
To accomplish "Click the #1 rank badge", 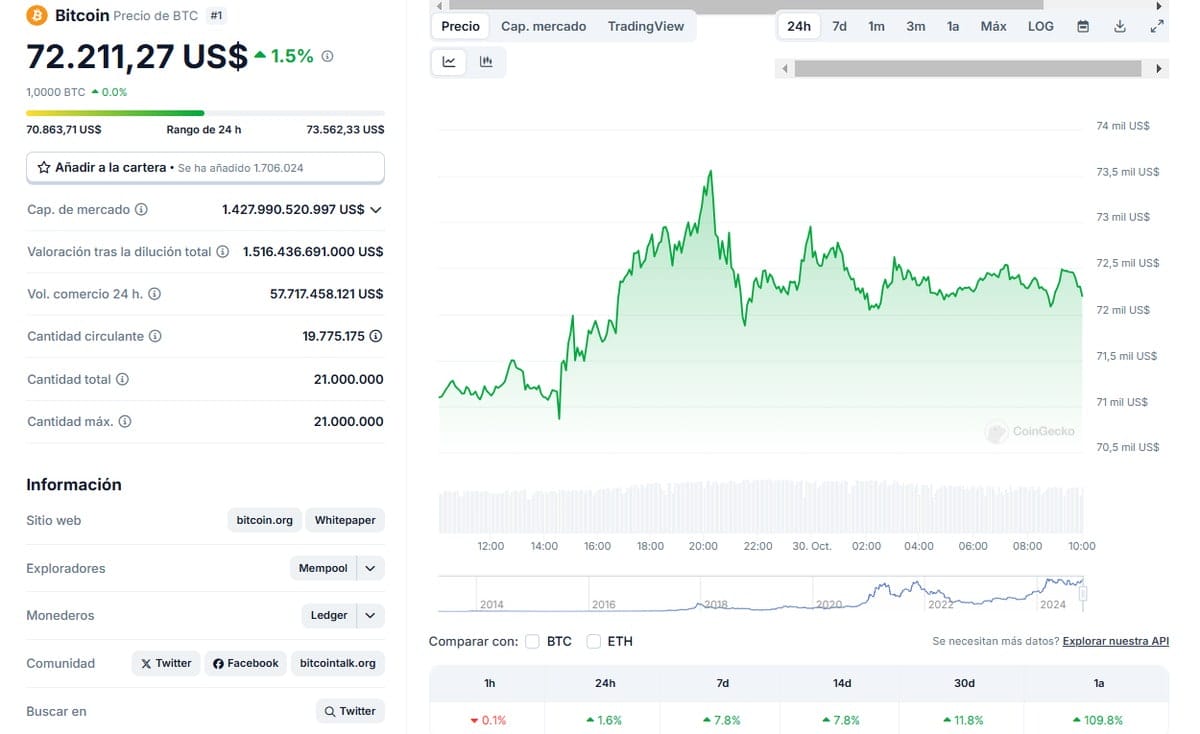I will [x=215, y=16].
